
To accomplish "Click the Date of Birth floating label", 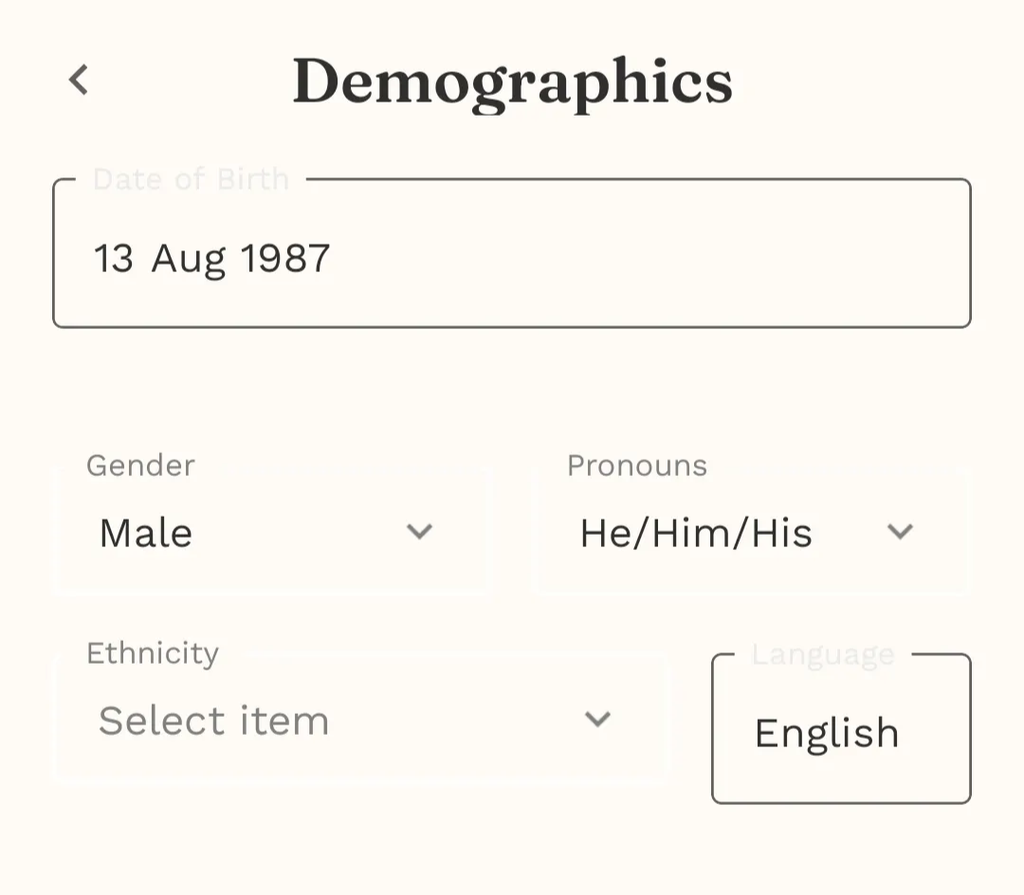I will [191, 180].
